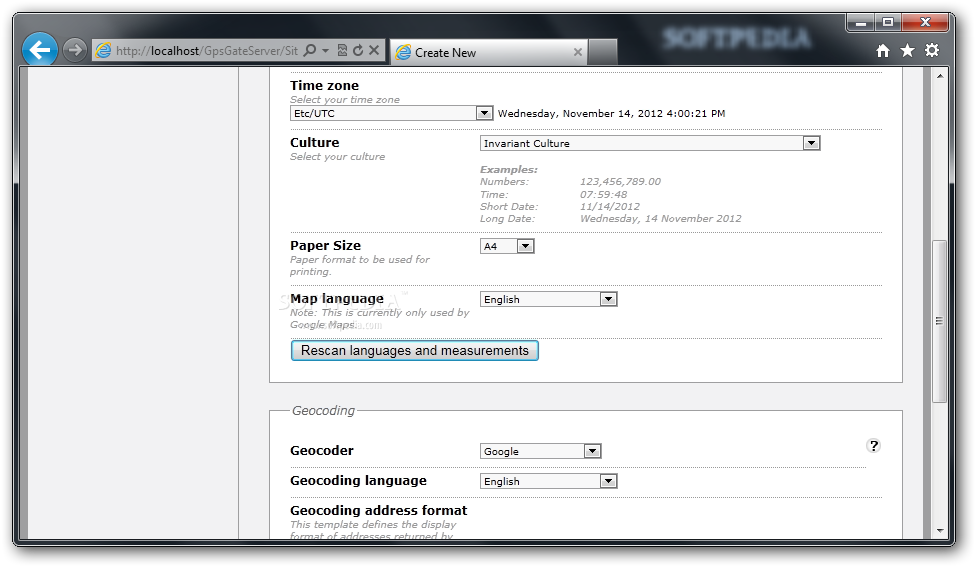Click the Paper Size heading
Viewport: 976px width, 567px height.
tap(326, 245)
